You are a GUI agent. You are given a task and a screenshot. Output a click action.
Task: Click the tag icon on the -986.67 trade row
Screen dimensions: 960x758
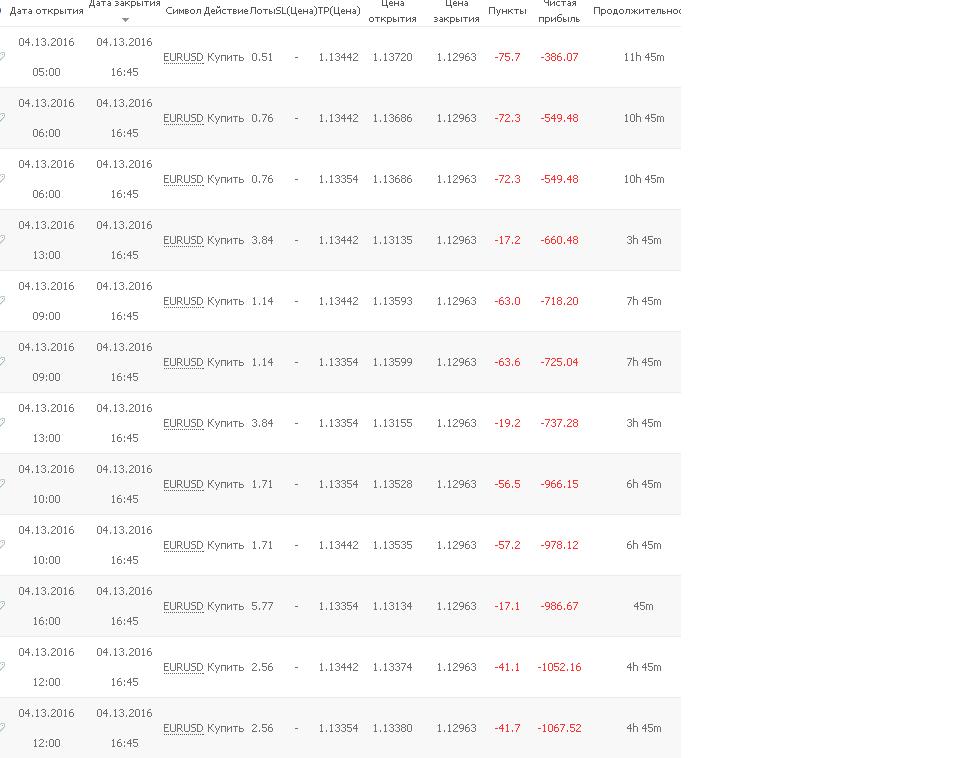point(2,606)
